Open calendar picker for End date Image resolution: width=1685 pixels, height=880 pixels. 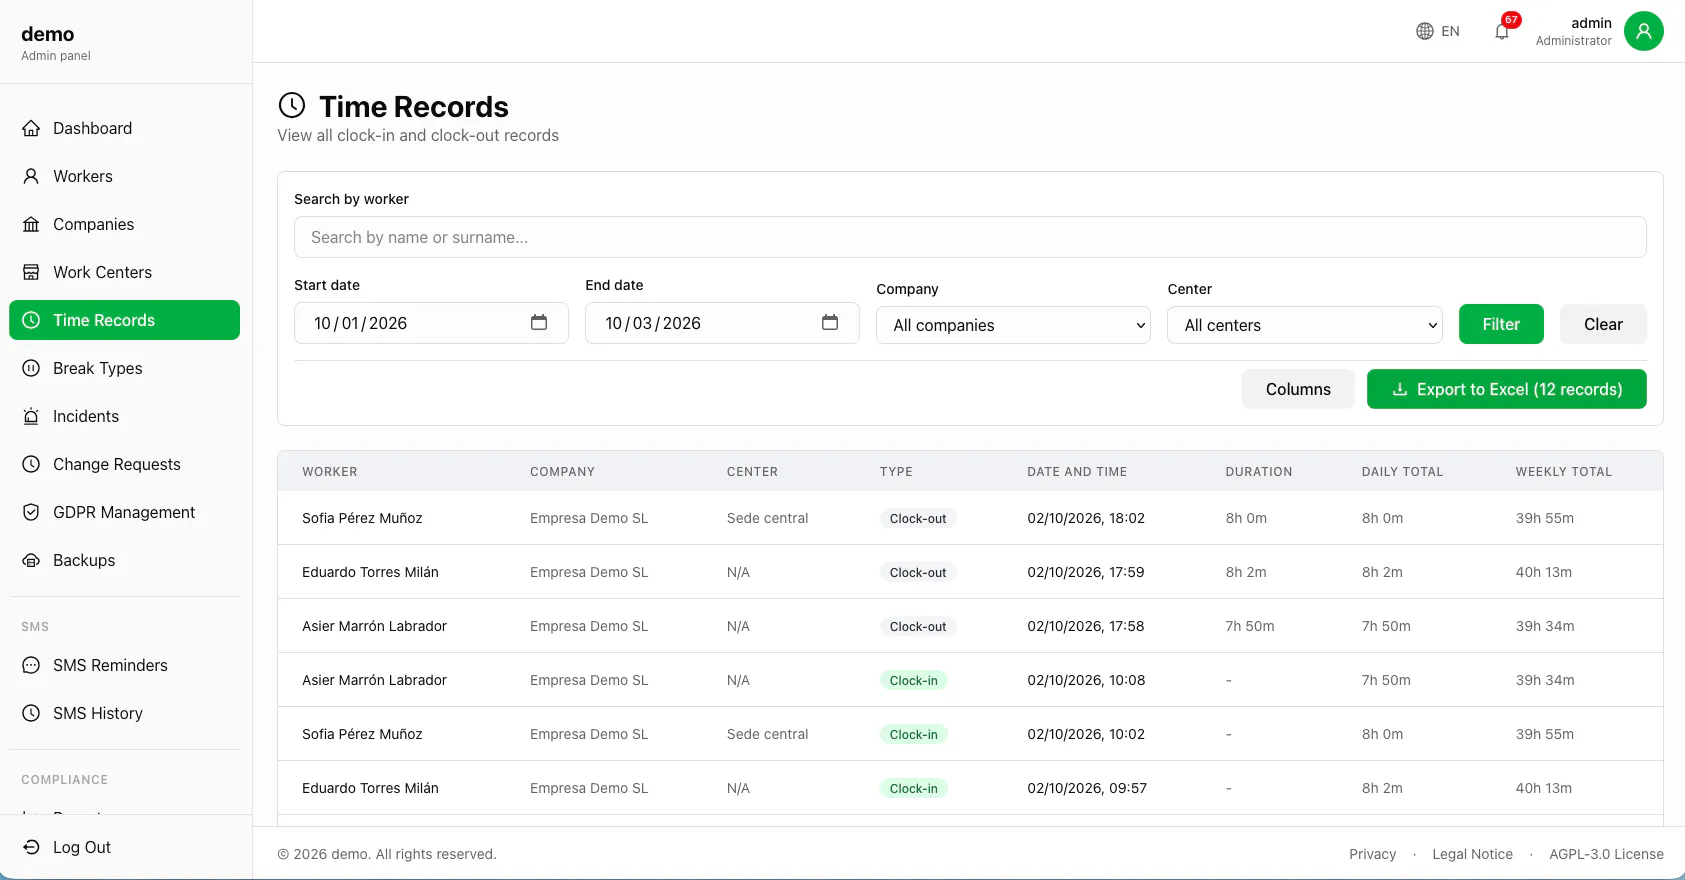click(830, 322)
